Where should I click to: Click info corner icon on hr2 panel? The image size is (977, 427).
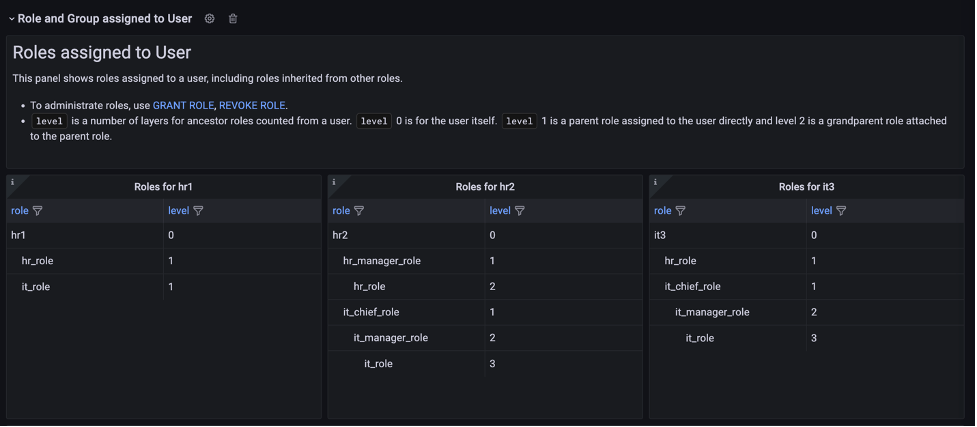pos(334,182)
